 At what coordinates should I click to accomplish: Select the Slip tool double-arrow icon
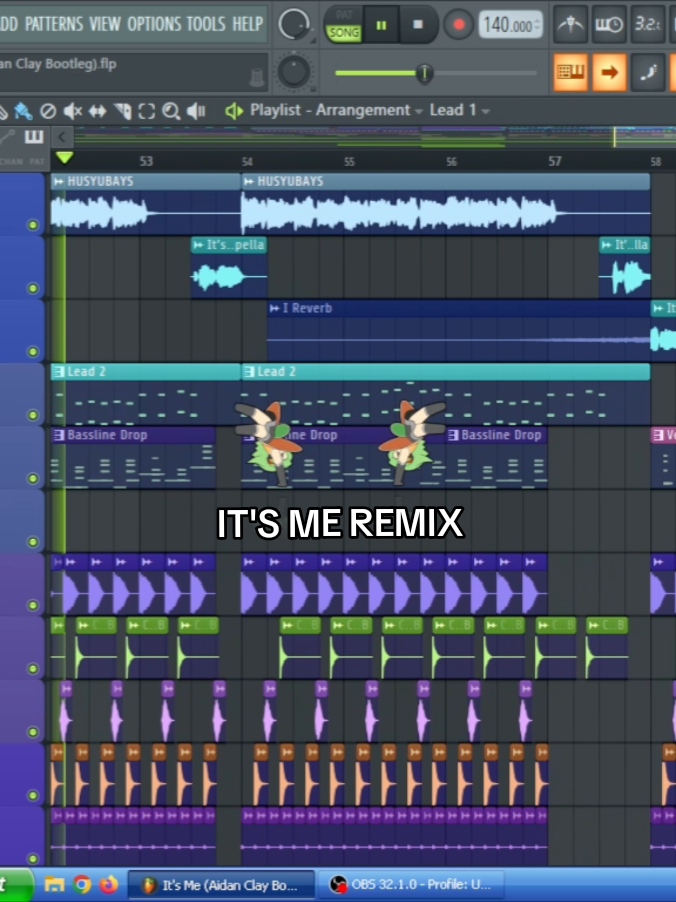tap(97, 110)
